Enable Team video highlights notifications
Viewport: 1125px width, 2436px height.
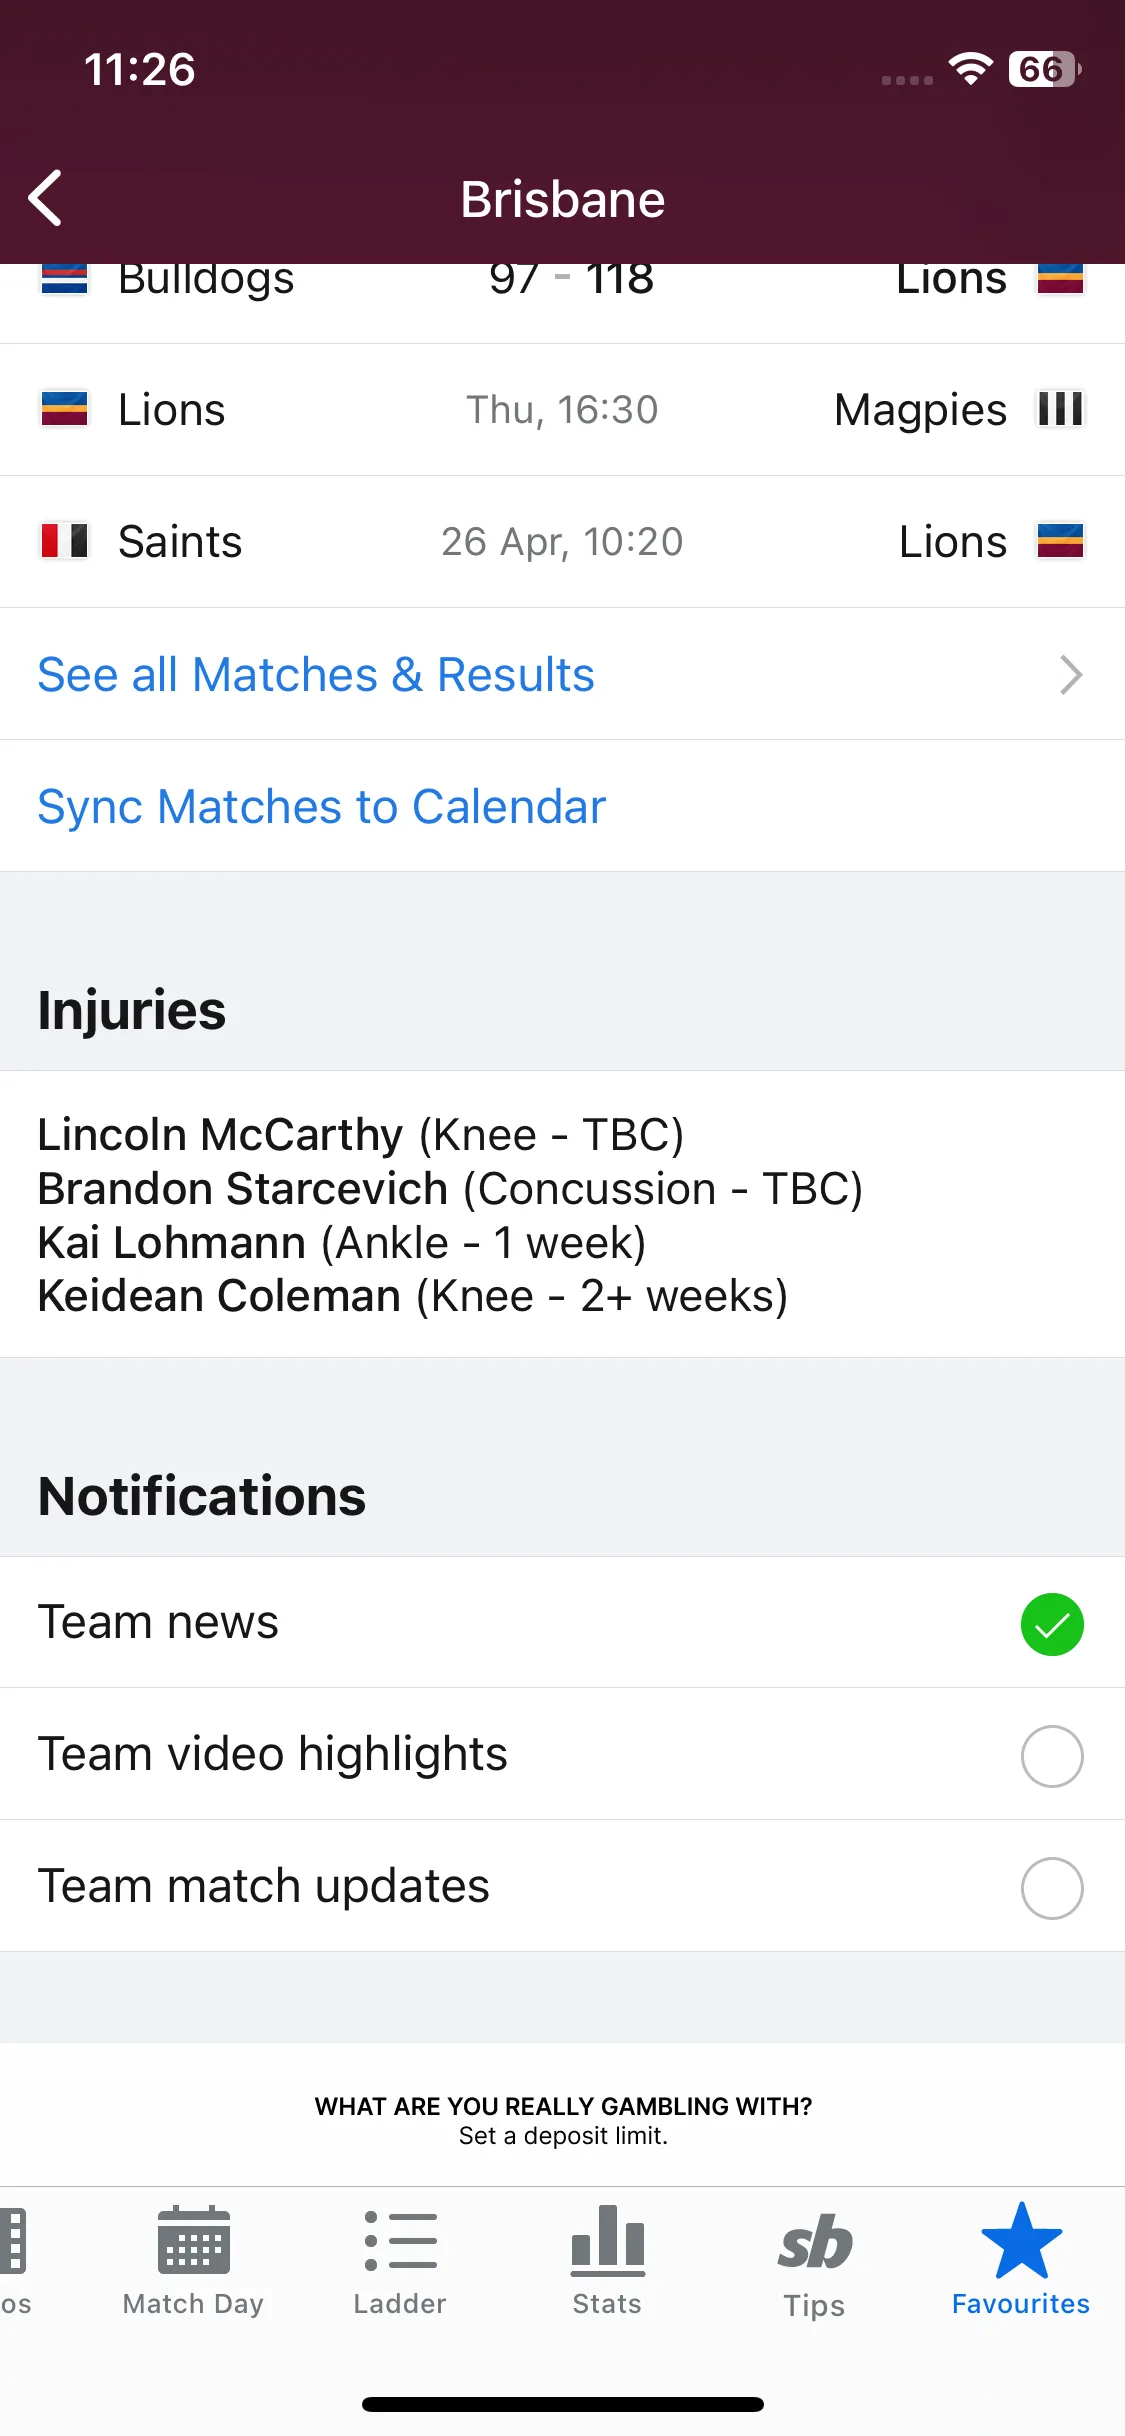point(1052,1755)
